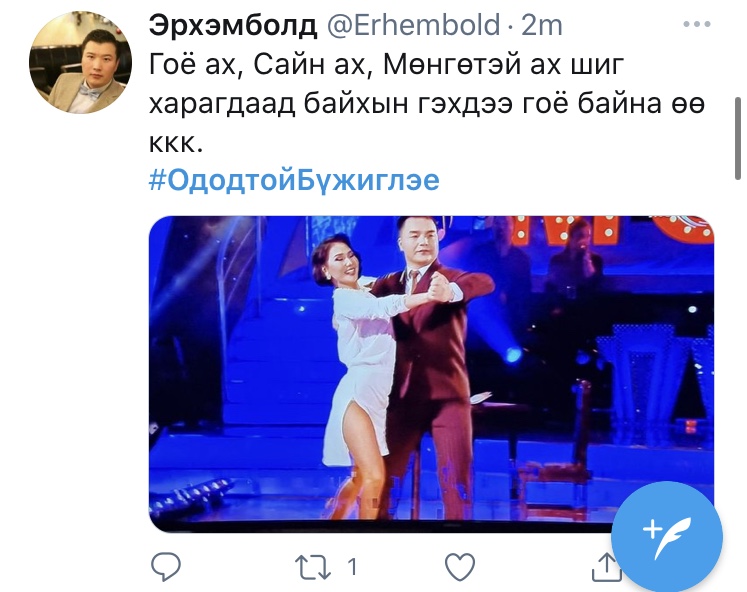View the retweet count of 1
The image size is (747, 592).
click(x=352, y=567)
